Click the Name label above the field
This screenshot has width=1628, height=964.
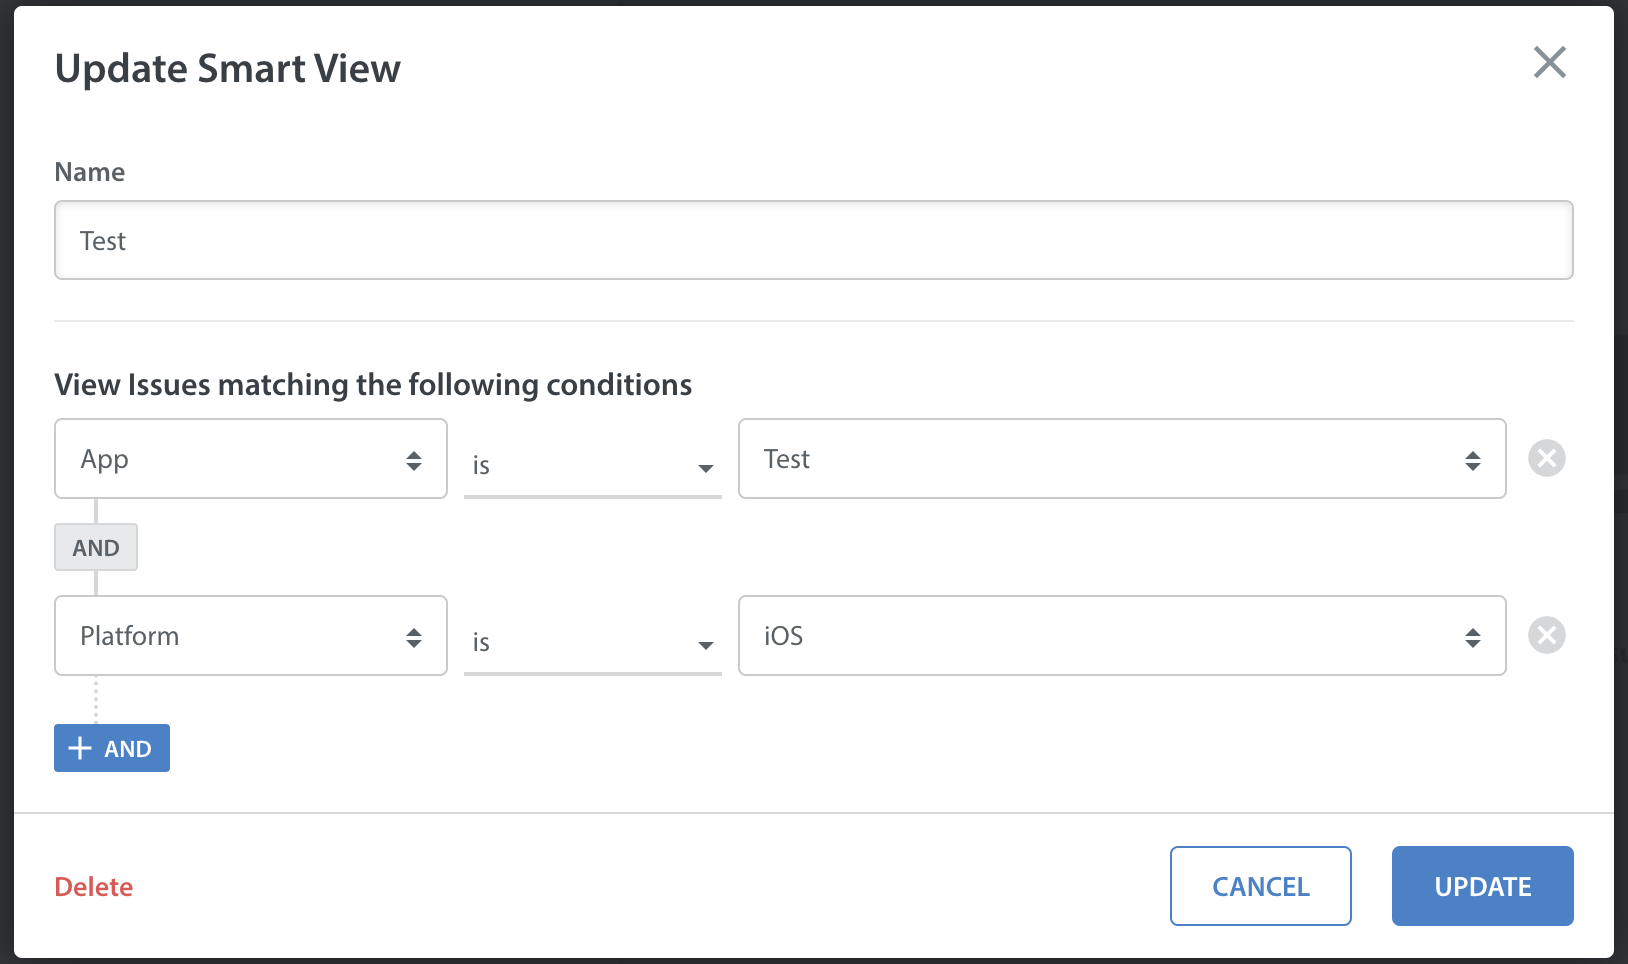90,172
